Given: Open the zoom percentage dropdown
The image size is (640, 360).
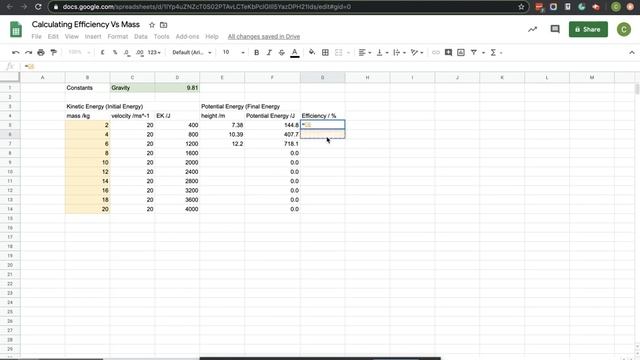Looking at the screenshot, I should 79,53.
